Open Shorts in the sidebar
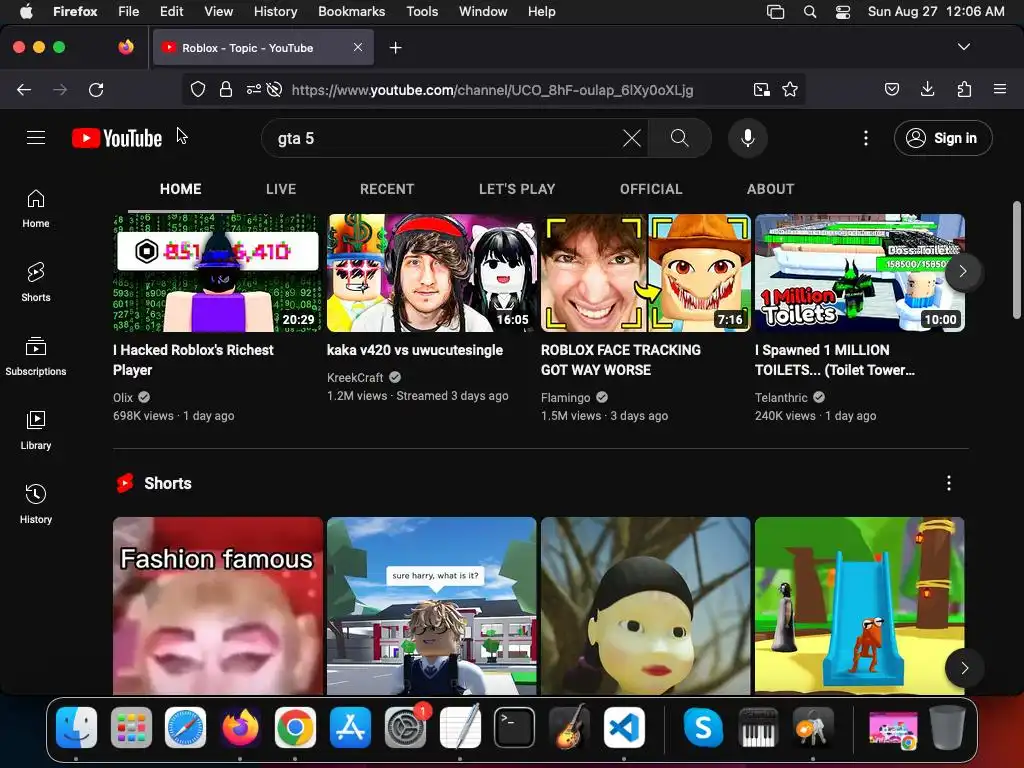This screenshot has width=1024, height=768. tap(36, 282)
